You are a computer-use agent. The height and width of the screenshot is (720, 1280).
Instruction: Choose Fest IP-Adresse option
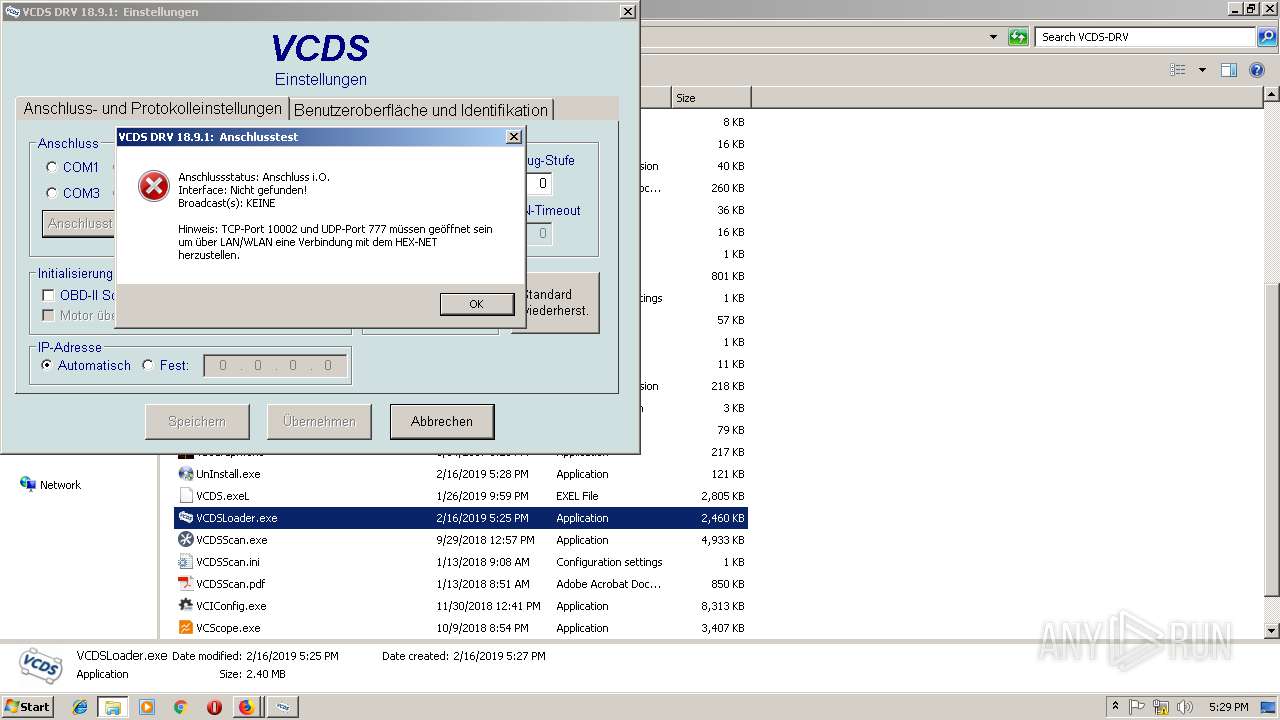tap(148, 365)
